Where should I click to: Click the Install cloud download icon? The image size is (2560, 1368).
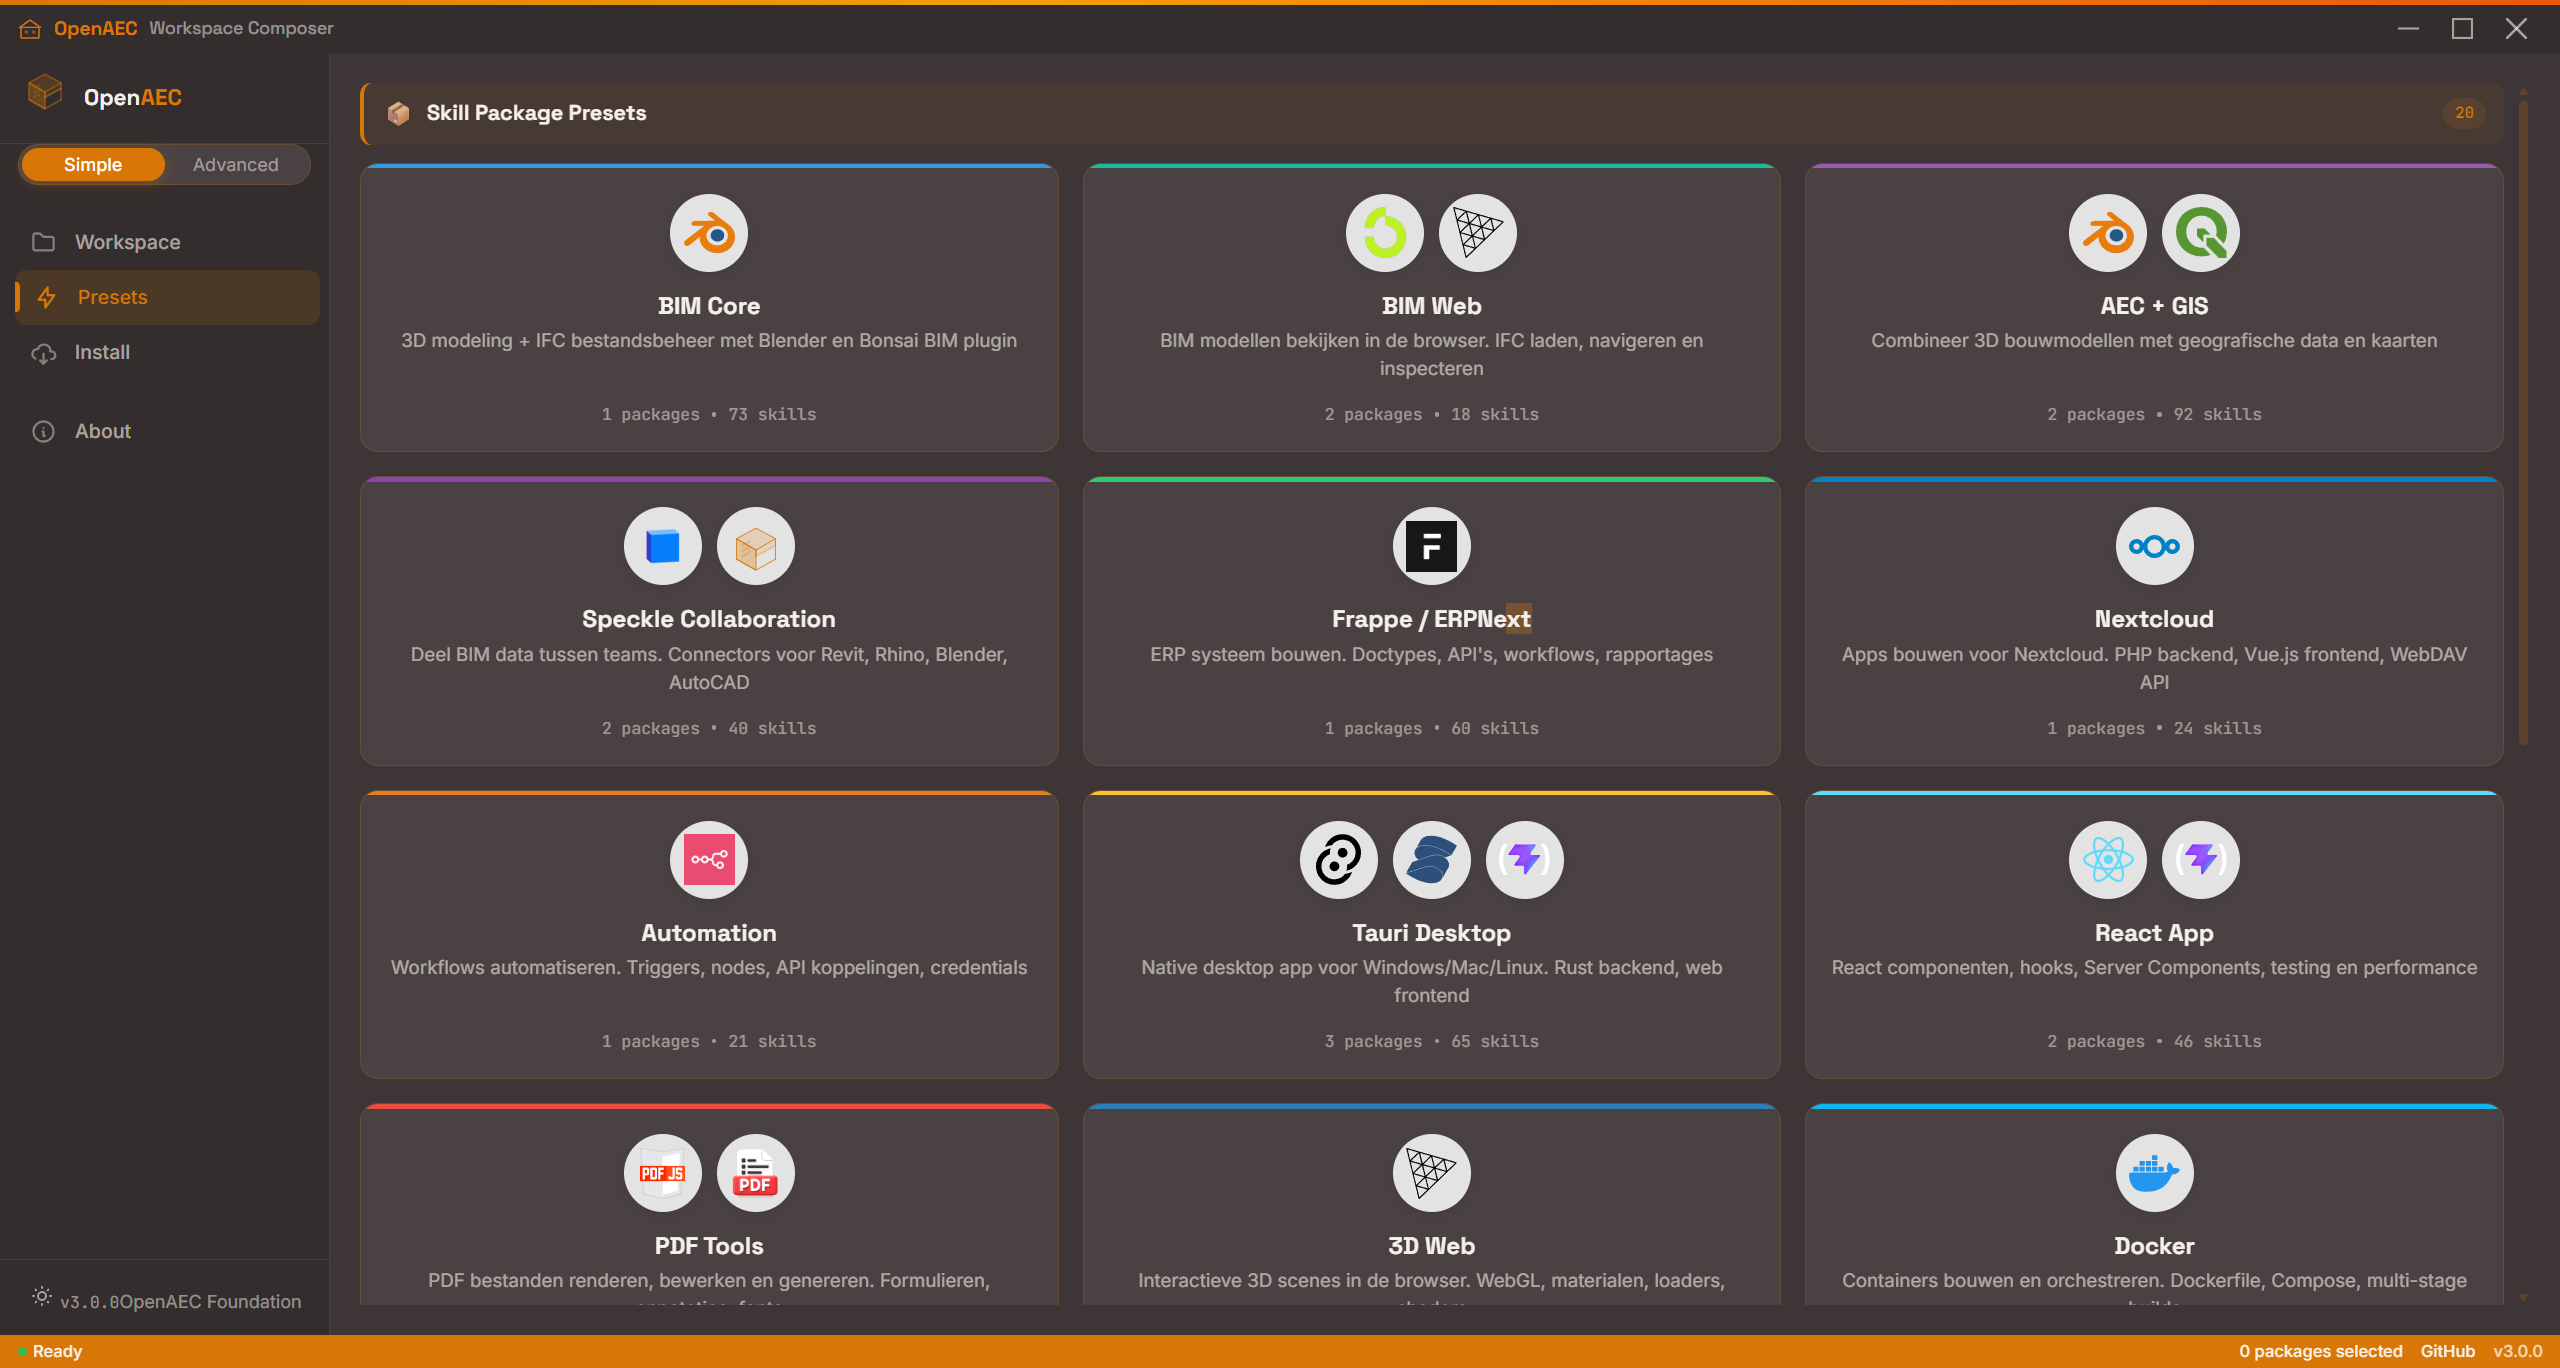43,353
